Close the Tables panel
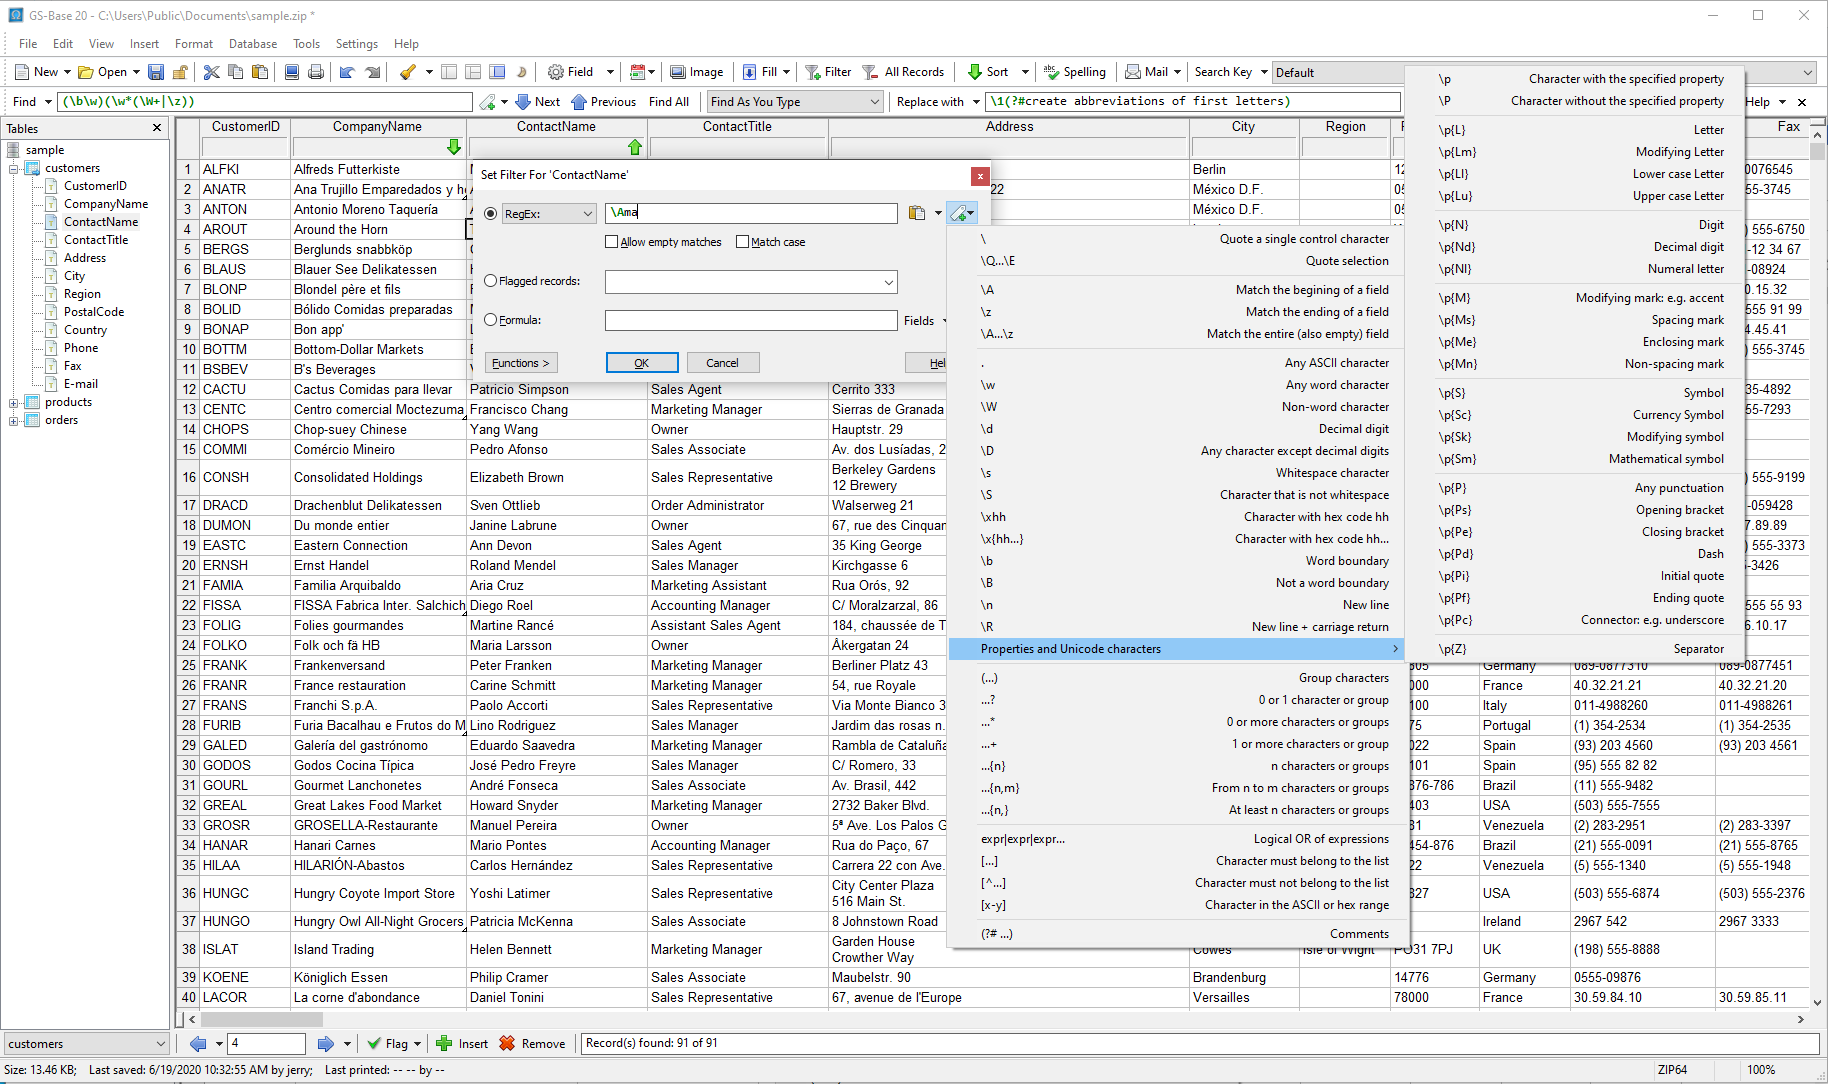The image size is (1828, 1084). click(x=157, y=128)
